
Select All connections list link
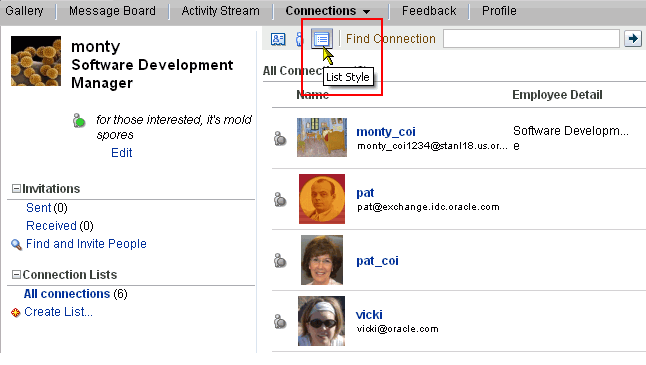[67, 294]
